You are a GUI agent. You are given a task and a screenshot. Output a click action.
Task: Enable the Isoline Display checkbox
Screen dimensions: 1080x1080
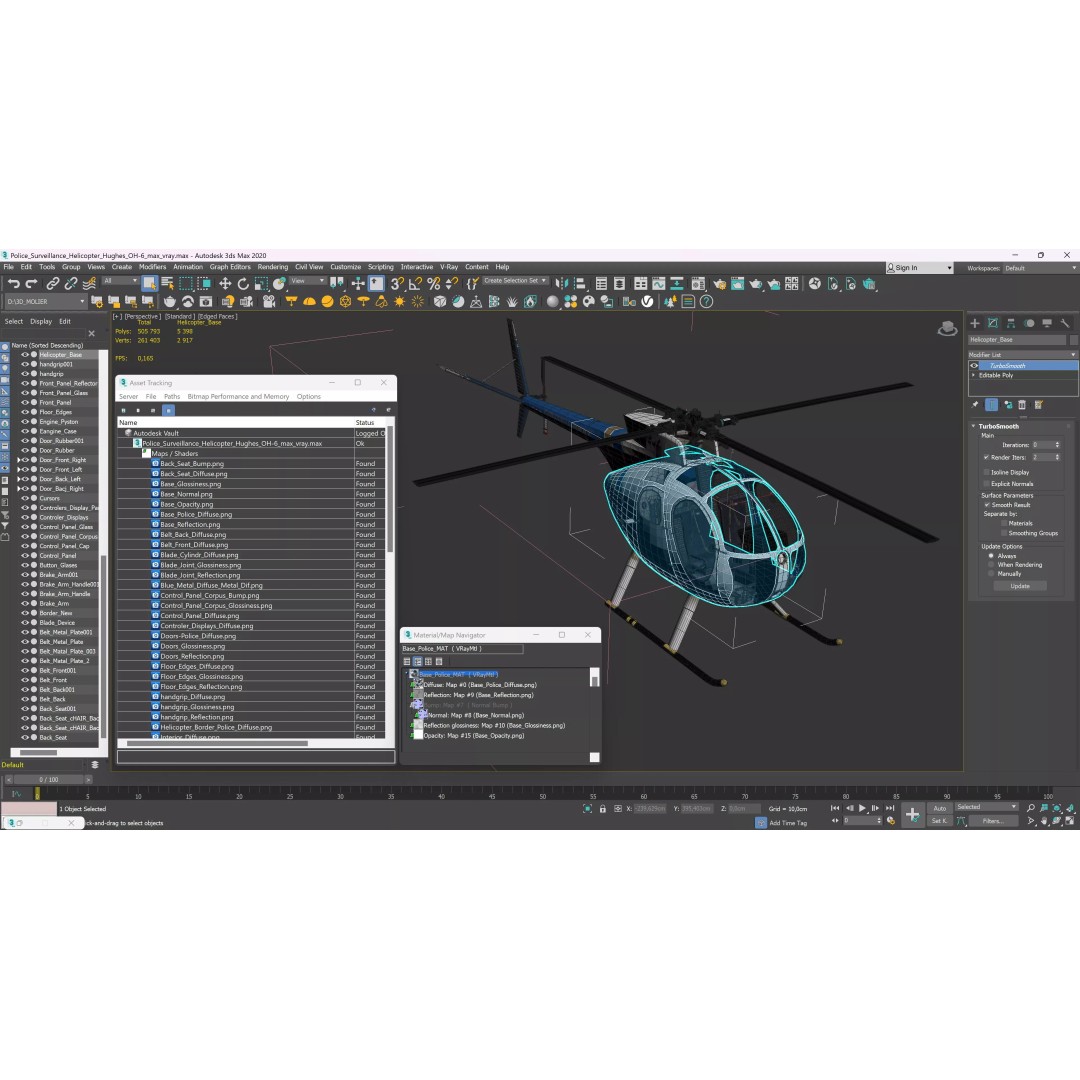coord(986,472)
